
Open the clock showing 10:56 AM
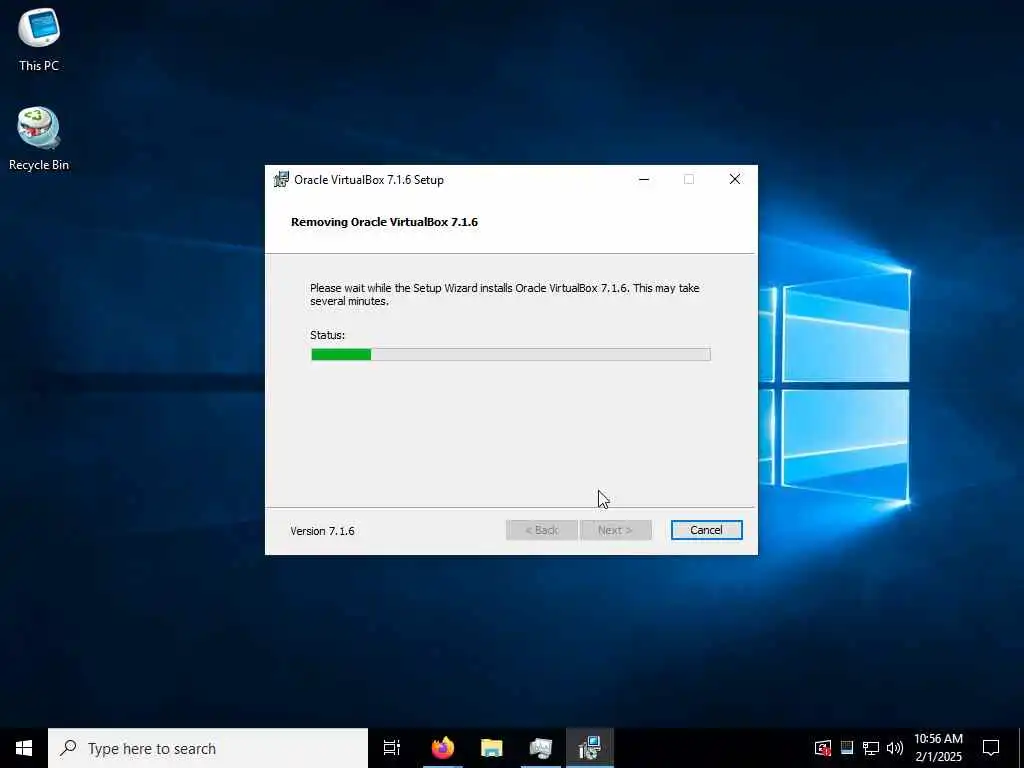click(x=938, y=748)
